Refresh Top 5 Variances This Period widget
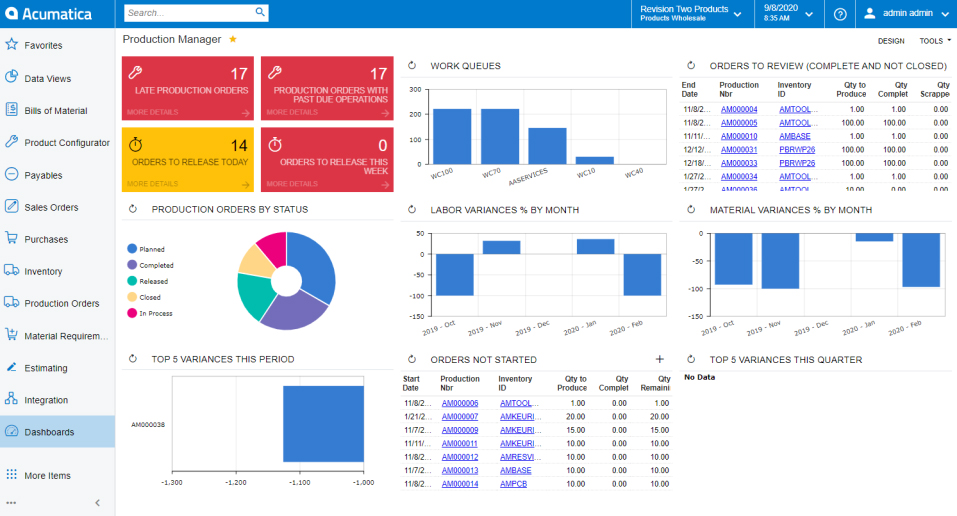This screenshot has width=957, height=516. (x=133, y=359)
